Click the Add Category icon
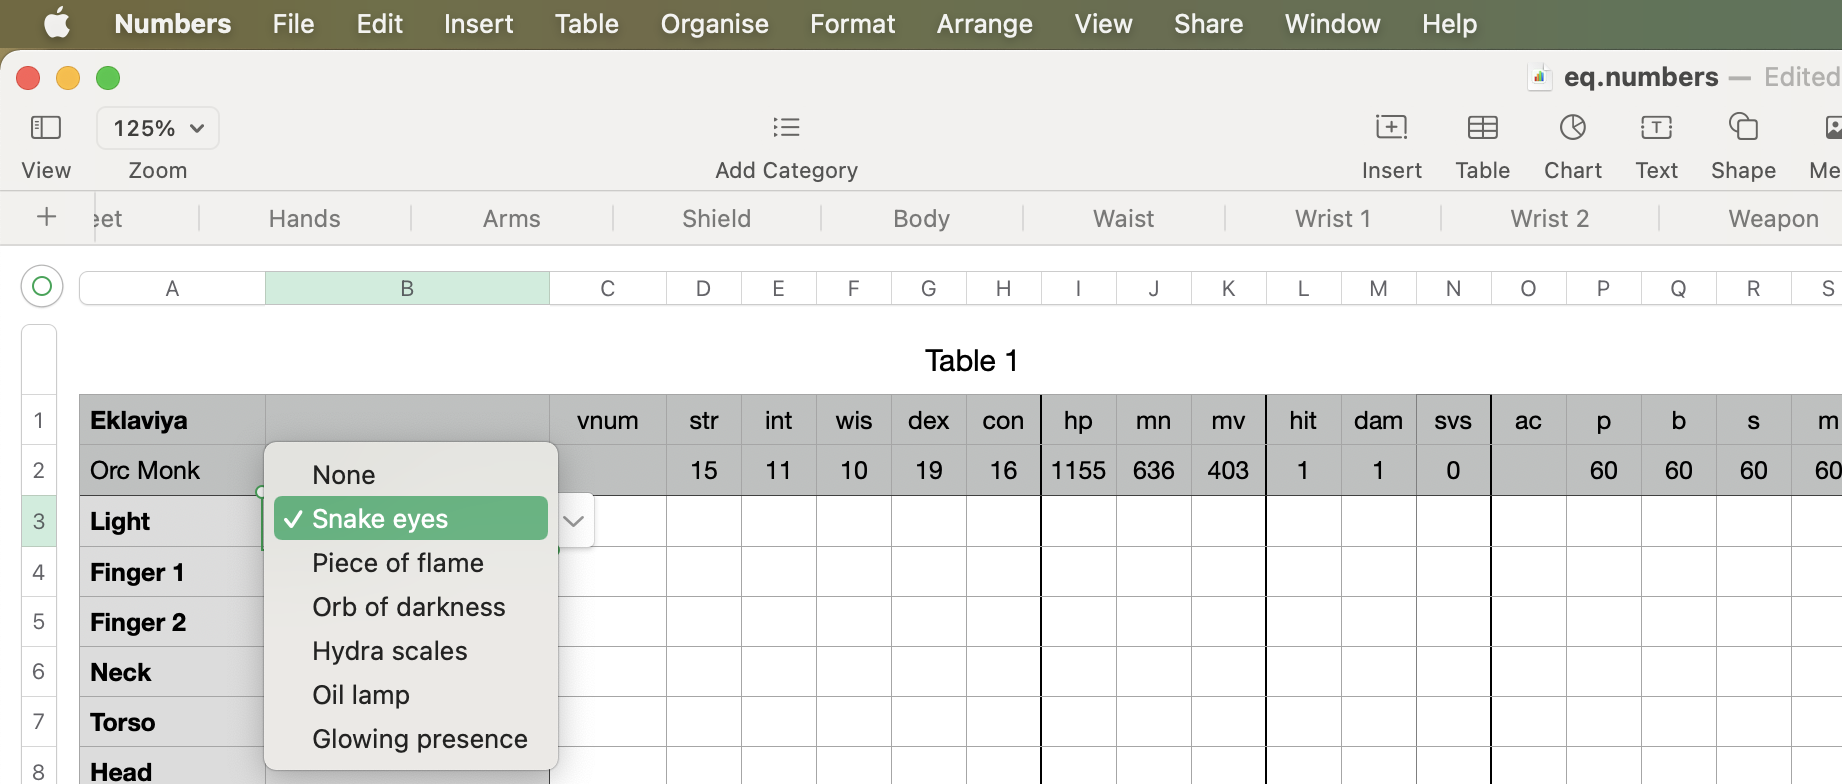Viewport: 1842px width, 784px height. pyautogui.click(x=786, y=127)
